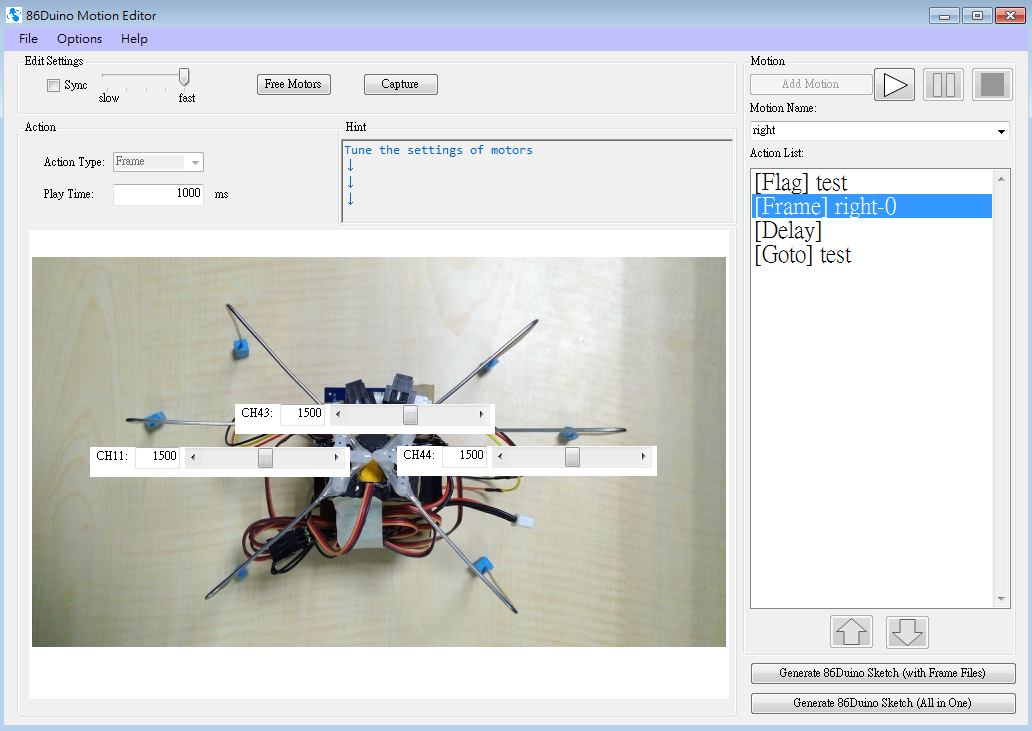Select '[Flag] test' in Action List
Screen dimensions: 1032x731
[871, 182]
